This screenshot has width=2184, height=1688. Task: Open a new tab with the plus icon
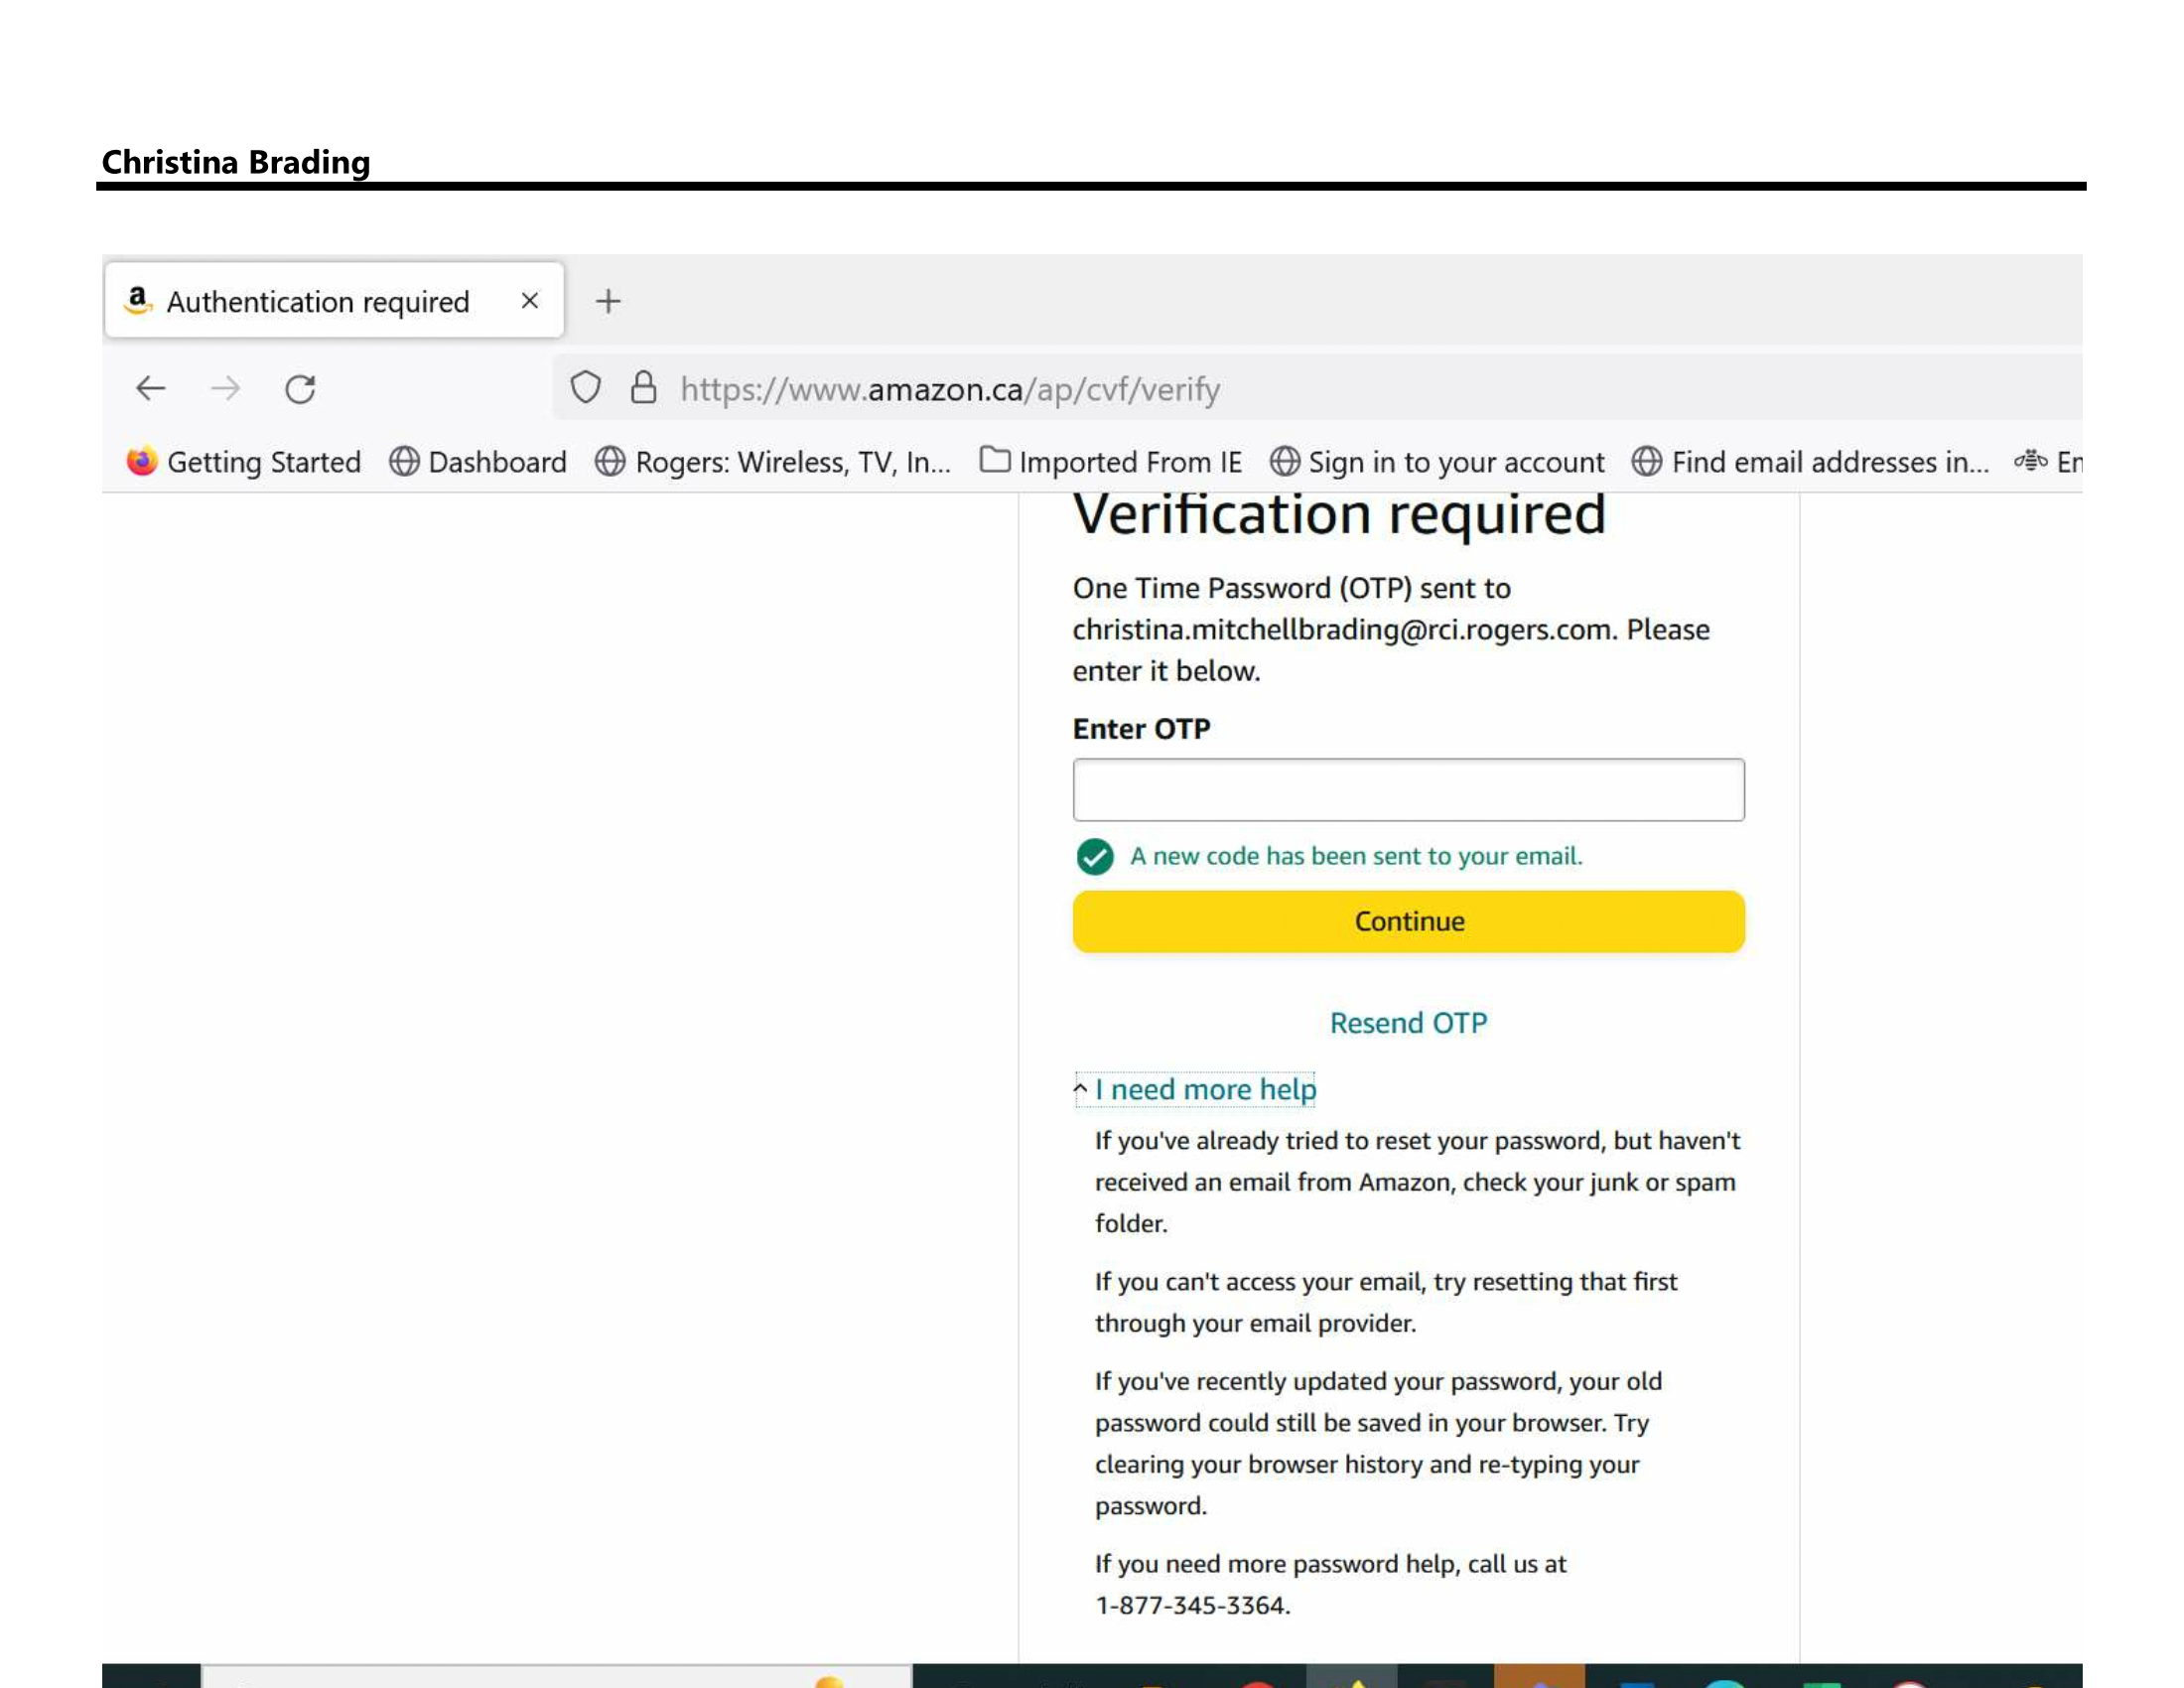tap(608, 301)
